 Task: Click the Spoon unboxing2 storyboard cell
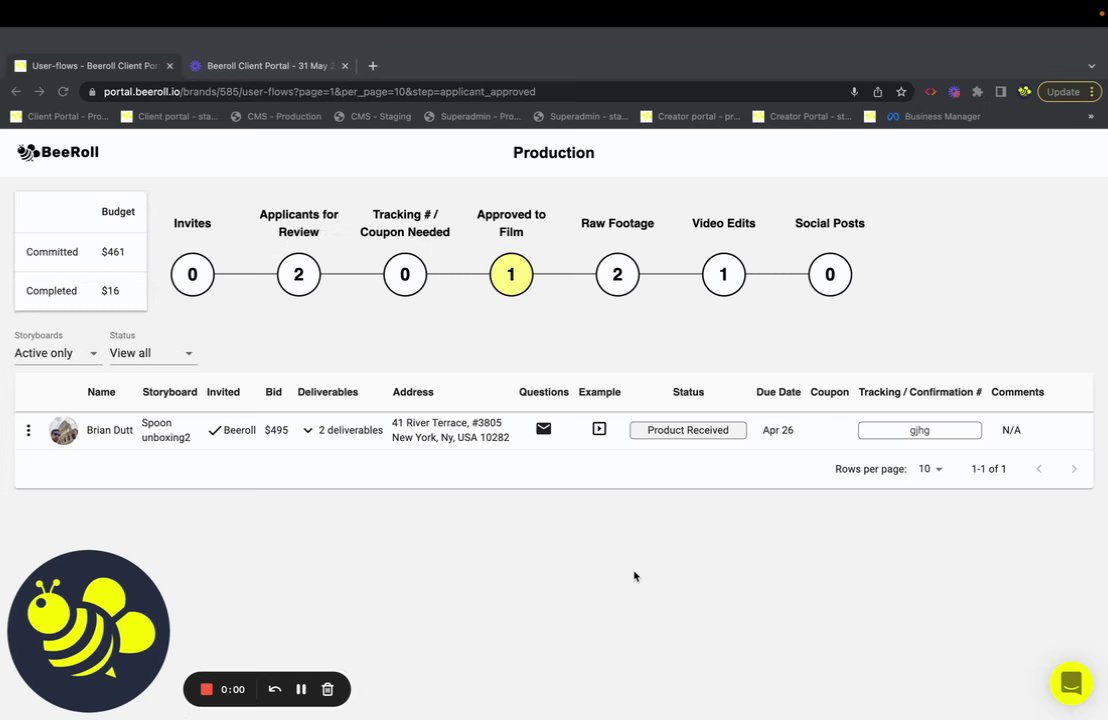click(x=166, y=430)
